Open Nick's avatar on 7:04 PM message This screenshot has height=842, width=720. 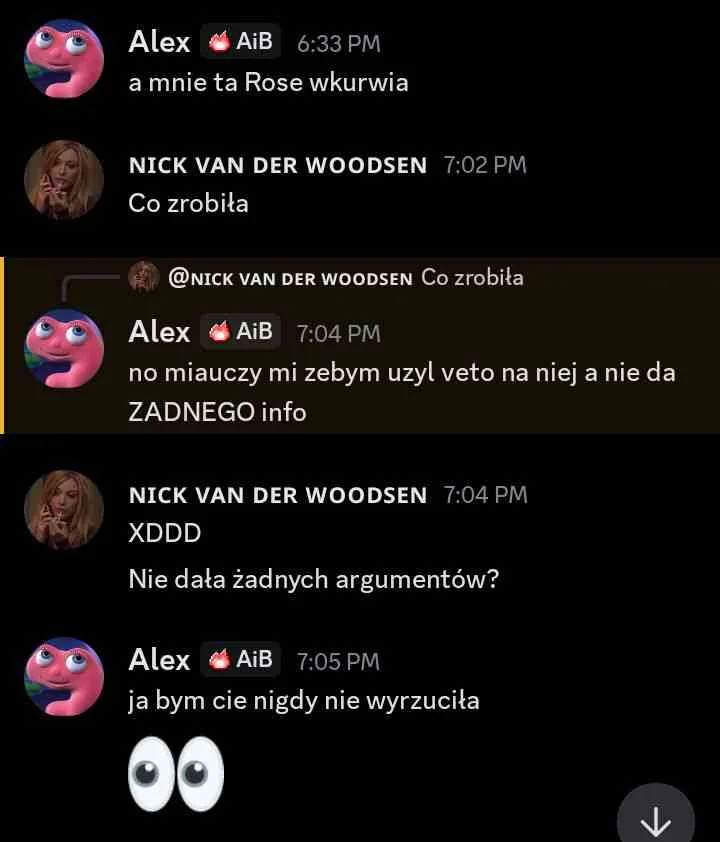click(64, 510)
